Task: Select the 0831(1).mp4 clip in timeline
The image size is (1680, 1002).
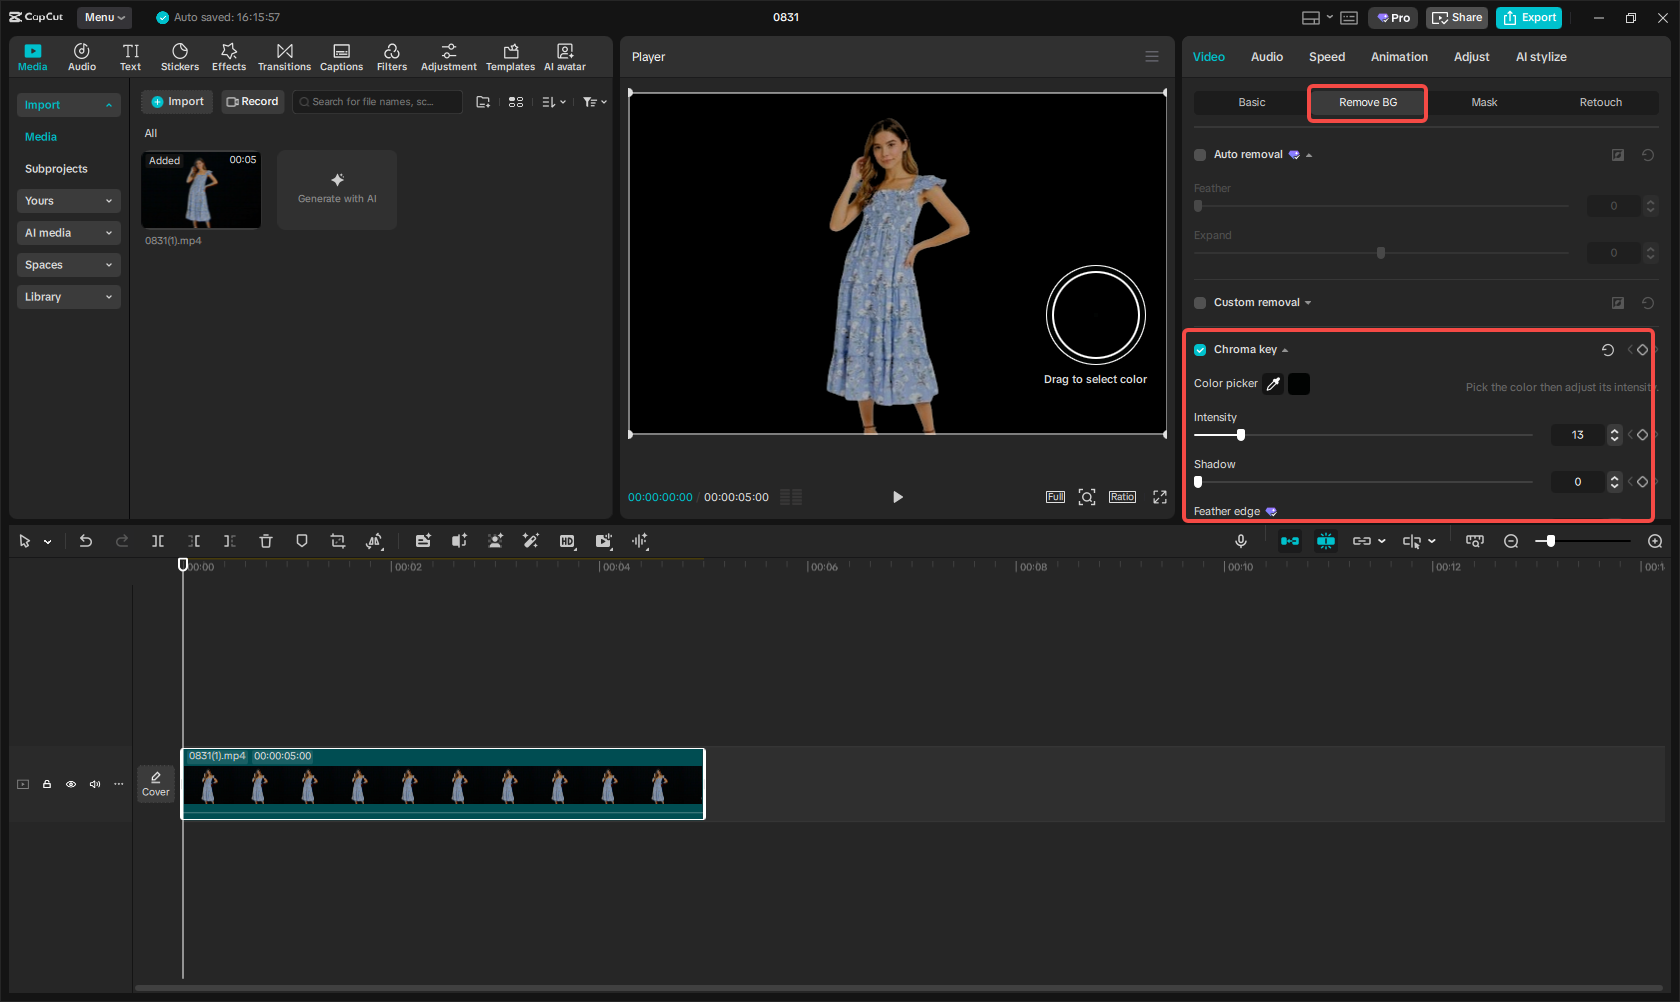Action: pos(442,784)
